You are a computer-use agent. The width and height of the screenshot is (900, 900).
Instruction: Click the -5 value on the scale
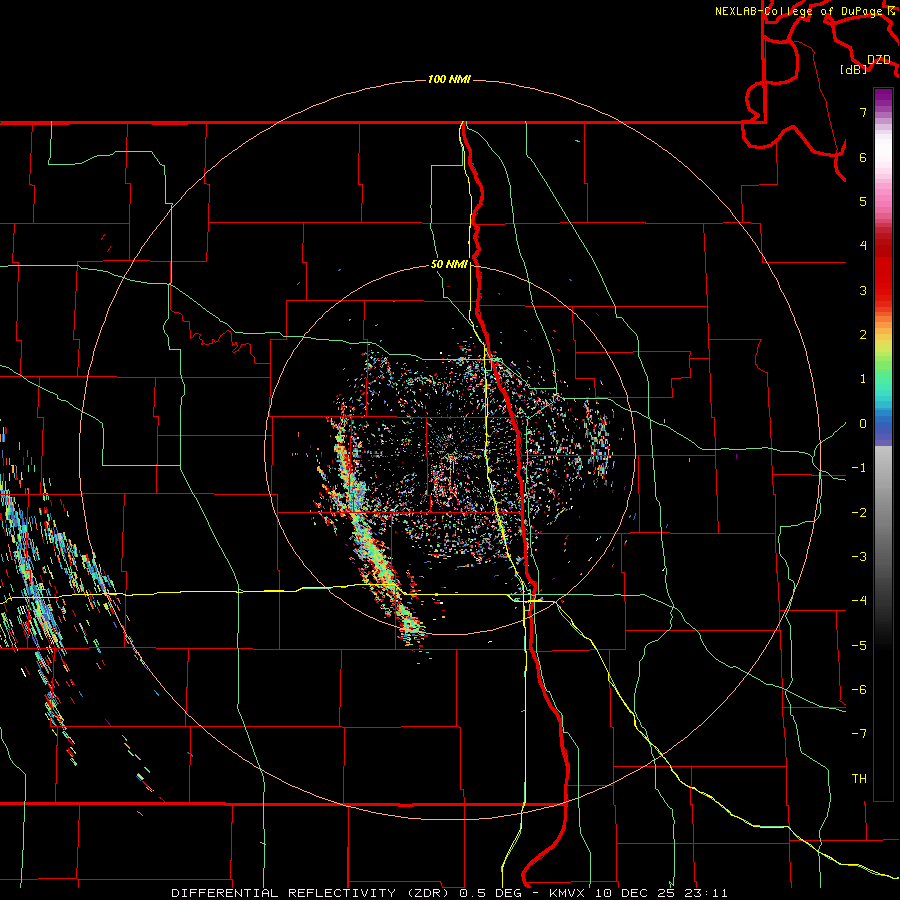point(859,646)
